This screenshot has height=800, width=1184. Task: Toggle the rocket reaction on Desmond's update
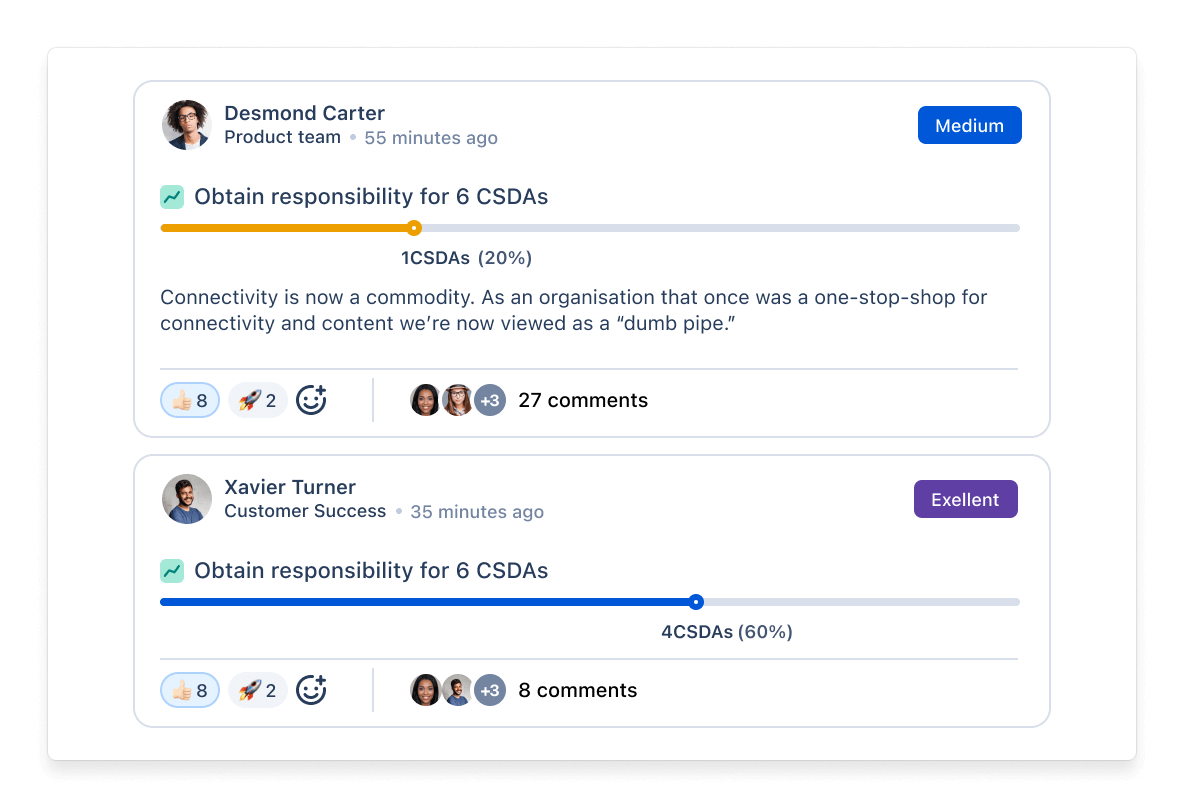(258, 400)
